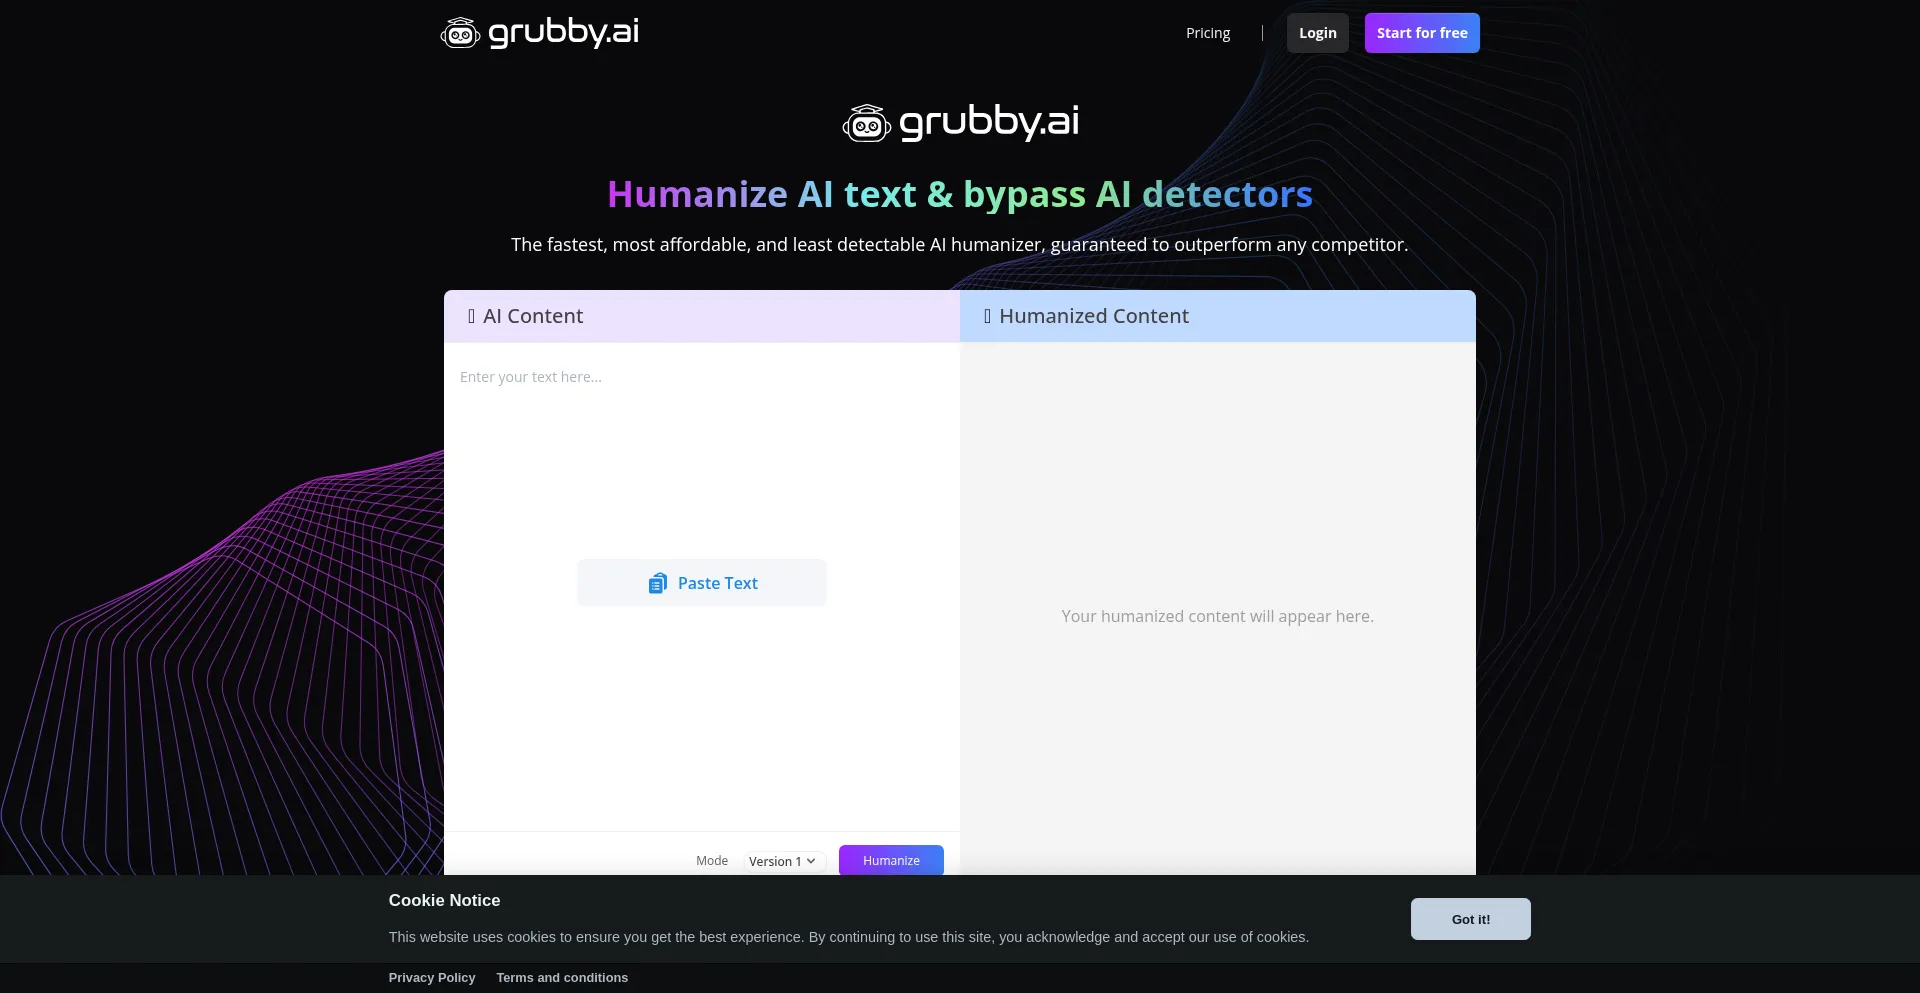Screen dimensions: 1920x993
Task: Click the large grubby.ai hero logo
Action: pos(960,123)
